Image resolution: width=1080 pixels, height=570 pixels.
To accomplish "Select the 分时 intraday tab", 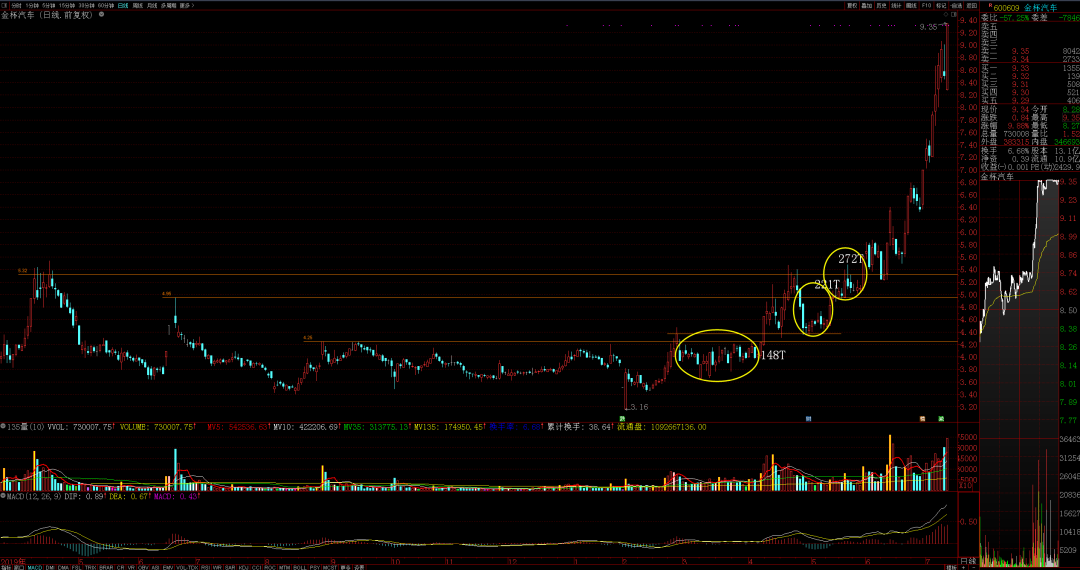I will 16,6.
